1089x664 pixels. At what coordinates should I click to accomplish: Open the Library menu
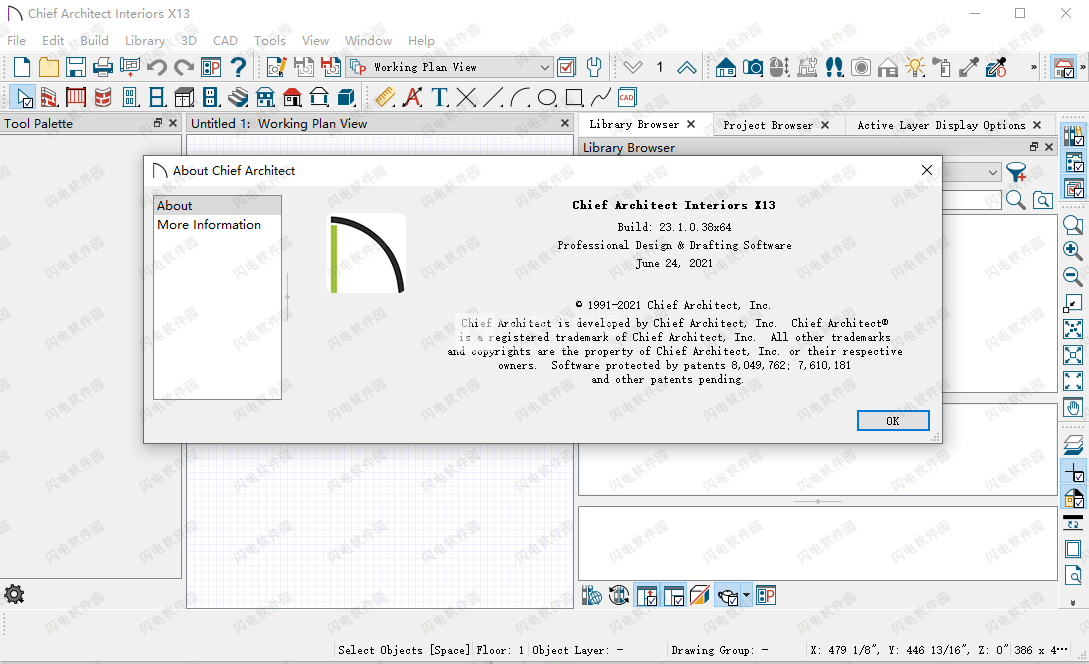coord(145,41)
